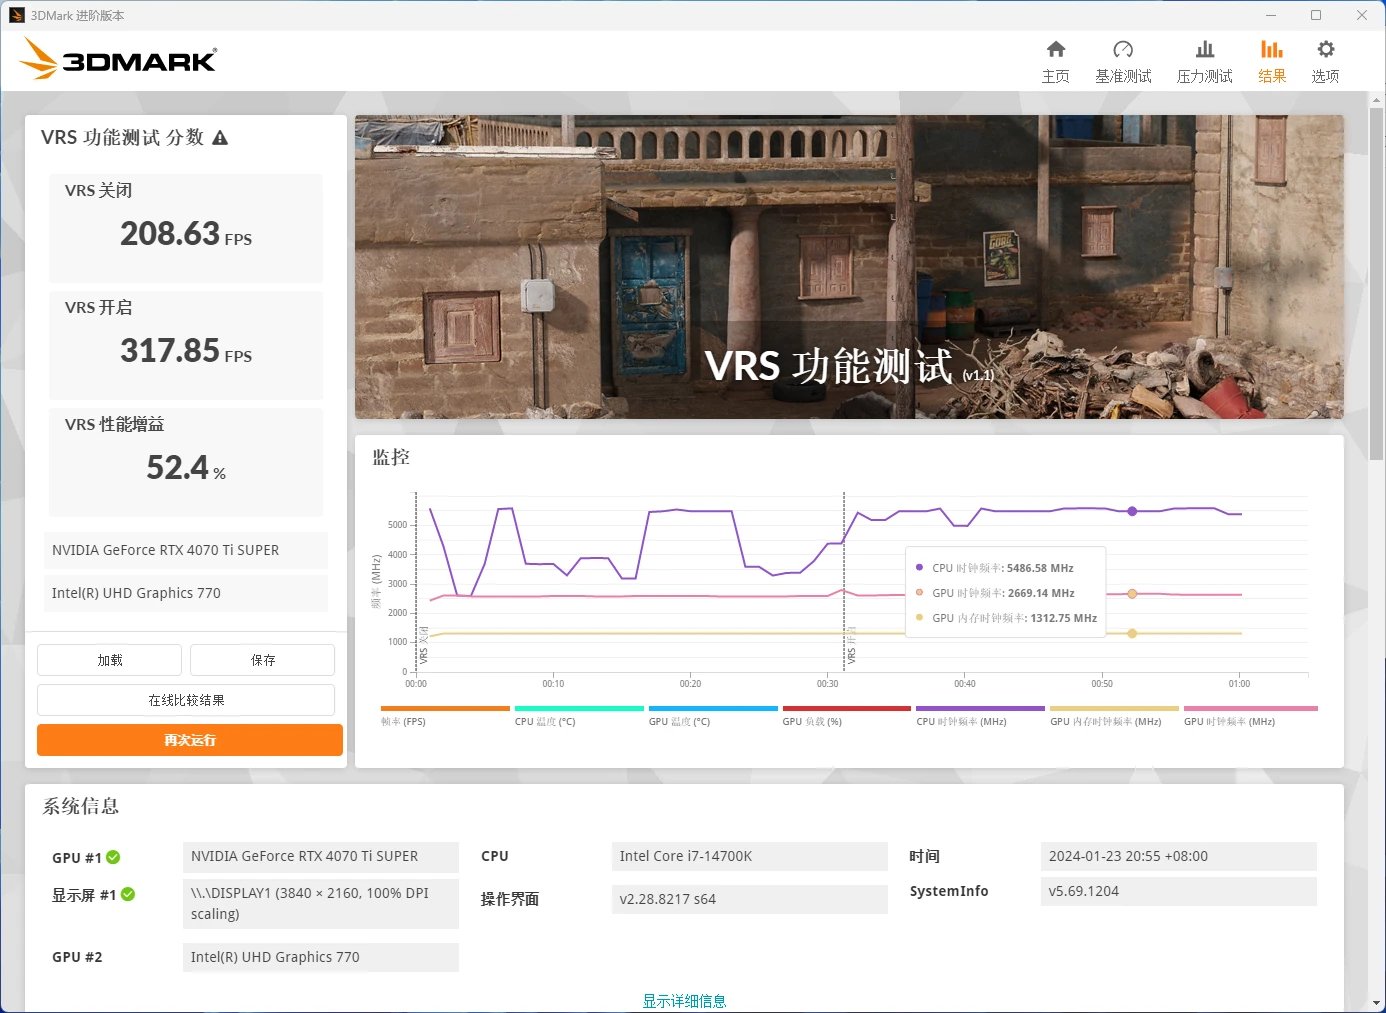The image size is (1386, 1013).
Task: Click the 317.85 FPS VRS 开启 score
Action: 186,351
